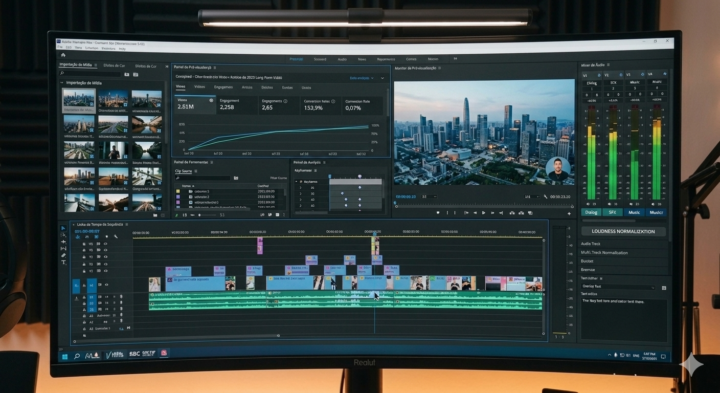Toggle lock on the topmost video track
The width and height of the screenshot is (720, 393).
click(x=84, y=244)
